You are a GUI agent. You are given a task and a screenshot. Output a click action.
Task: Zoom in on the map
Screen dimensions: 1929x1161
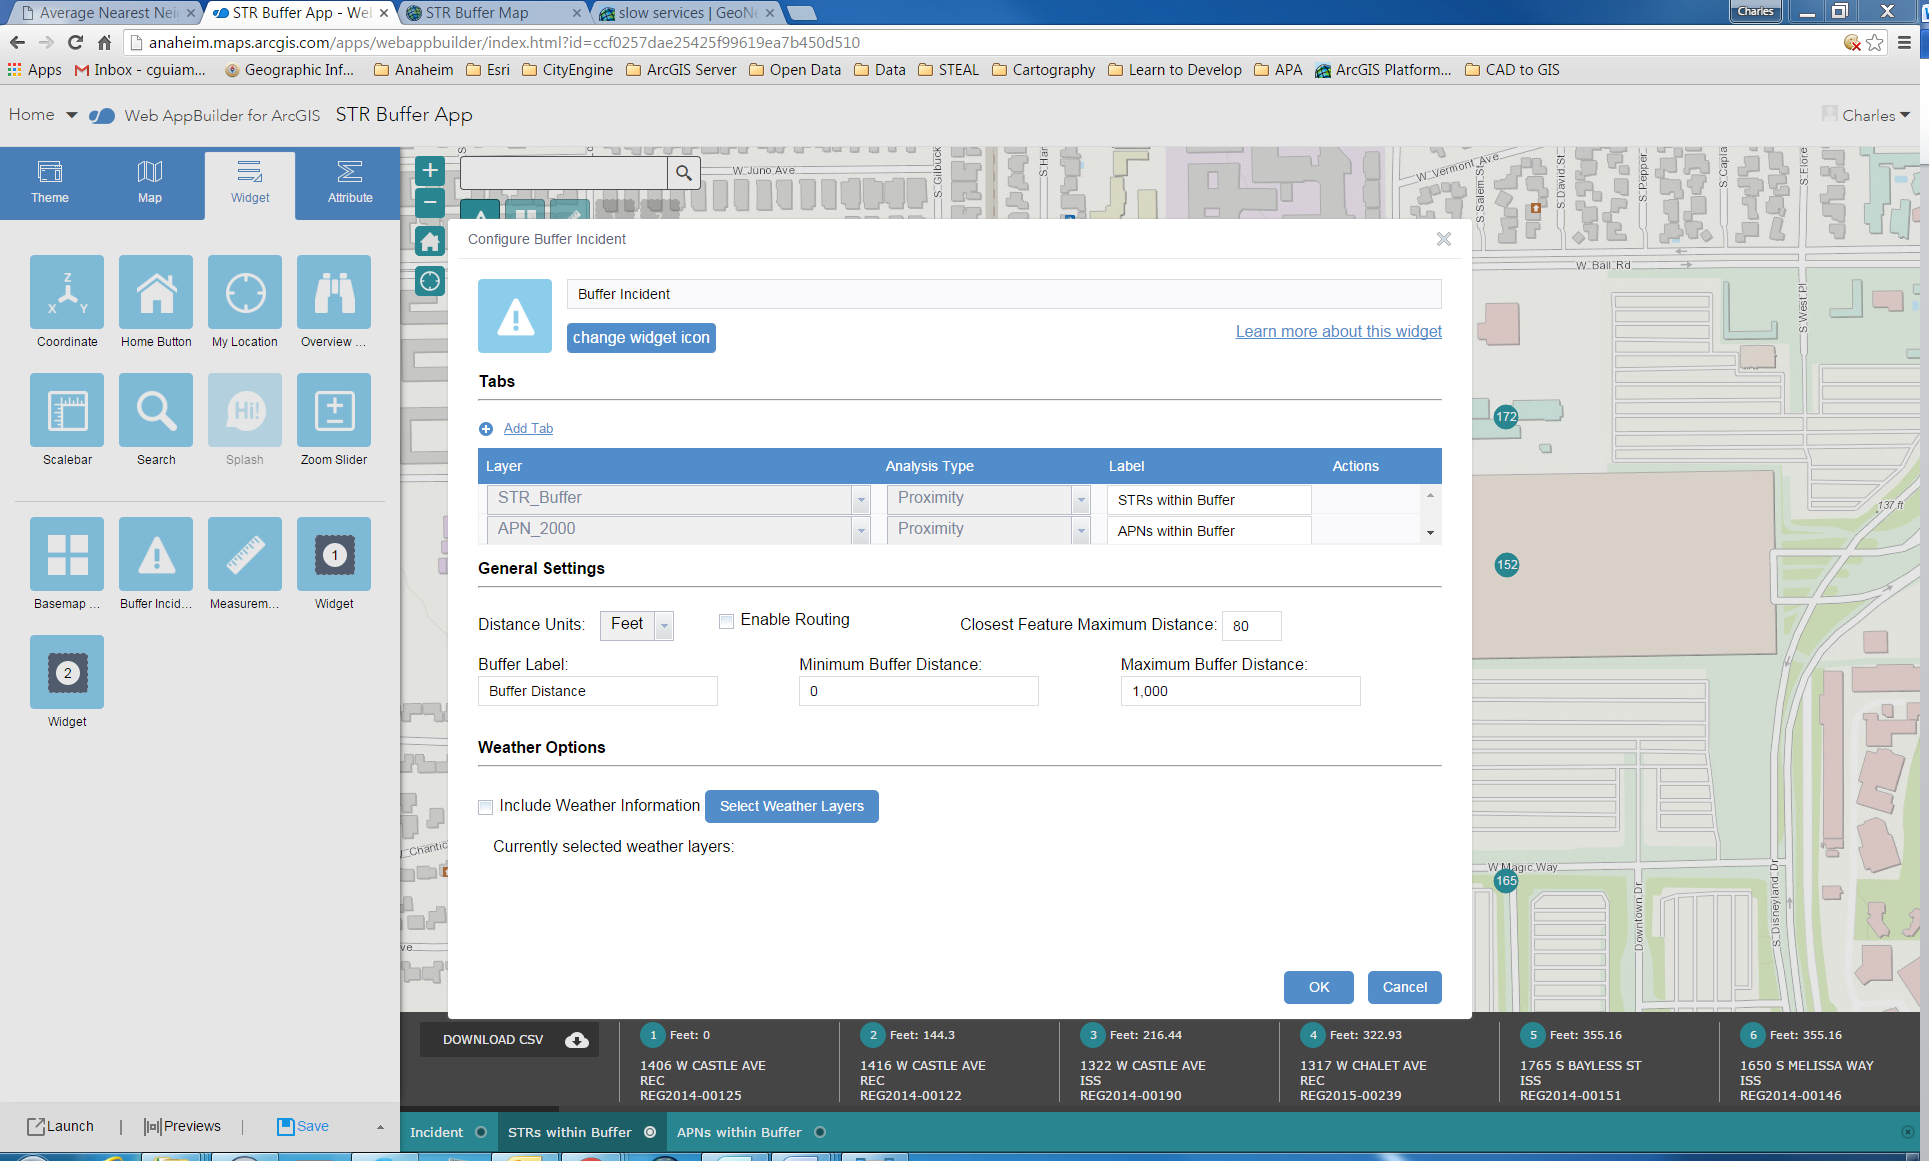[x=430, y=171]
